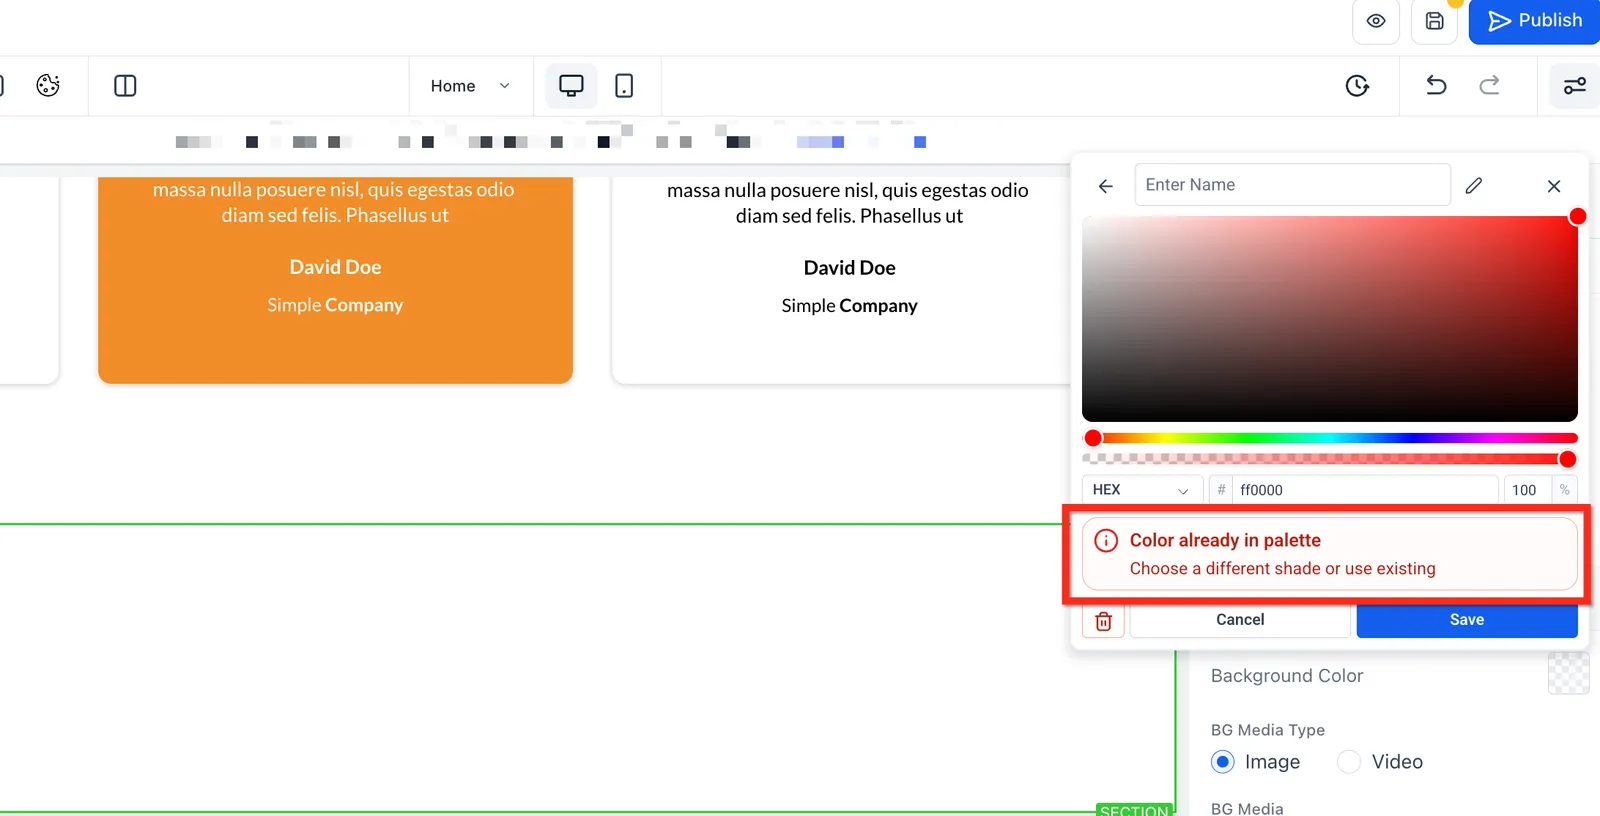Viewport: 1600px width, 816px height.
Task: Click the pencil edit name icon
Action: 1474,185
